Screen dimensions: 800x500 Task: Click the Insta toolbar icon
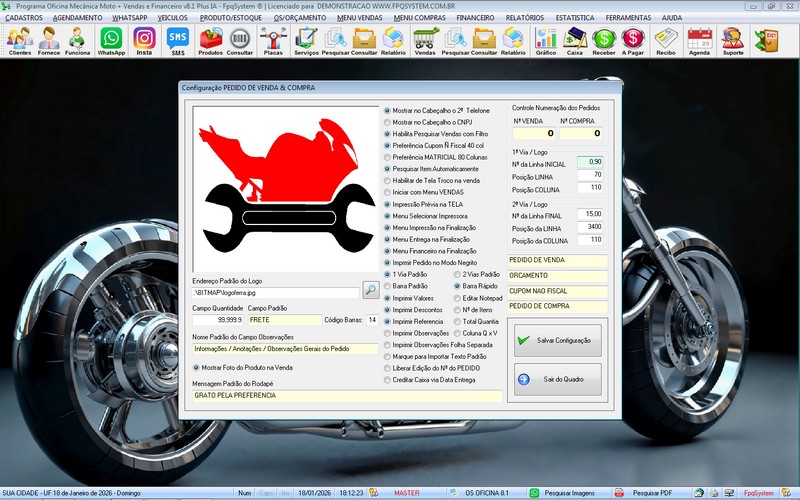[144, 39]
